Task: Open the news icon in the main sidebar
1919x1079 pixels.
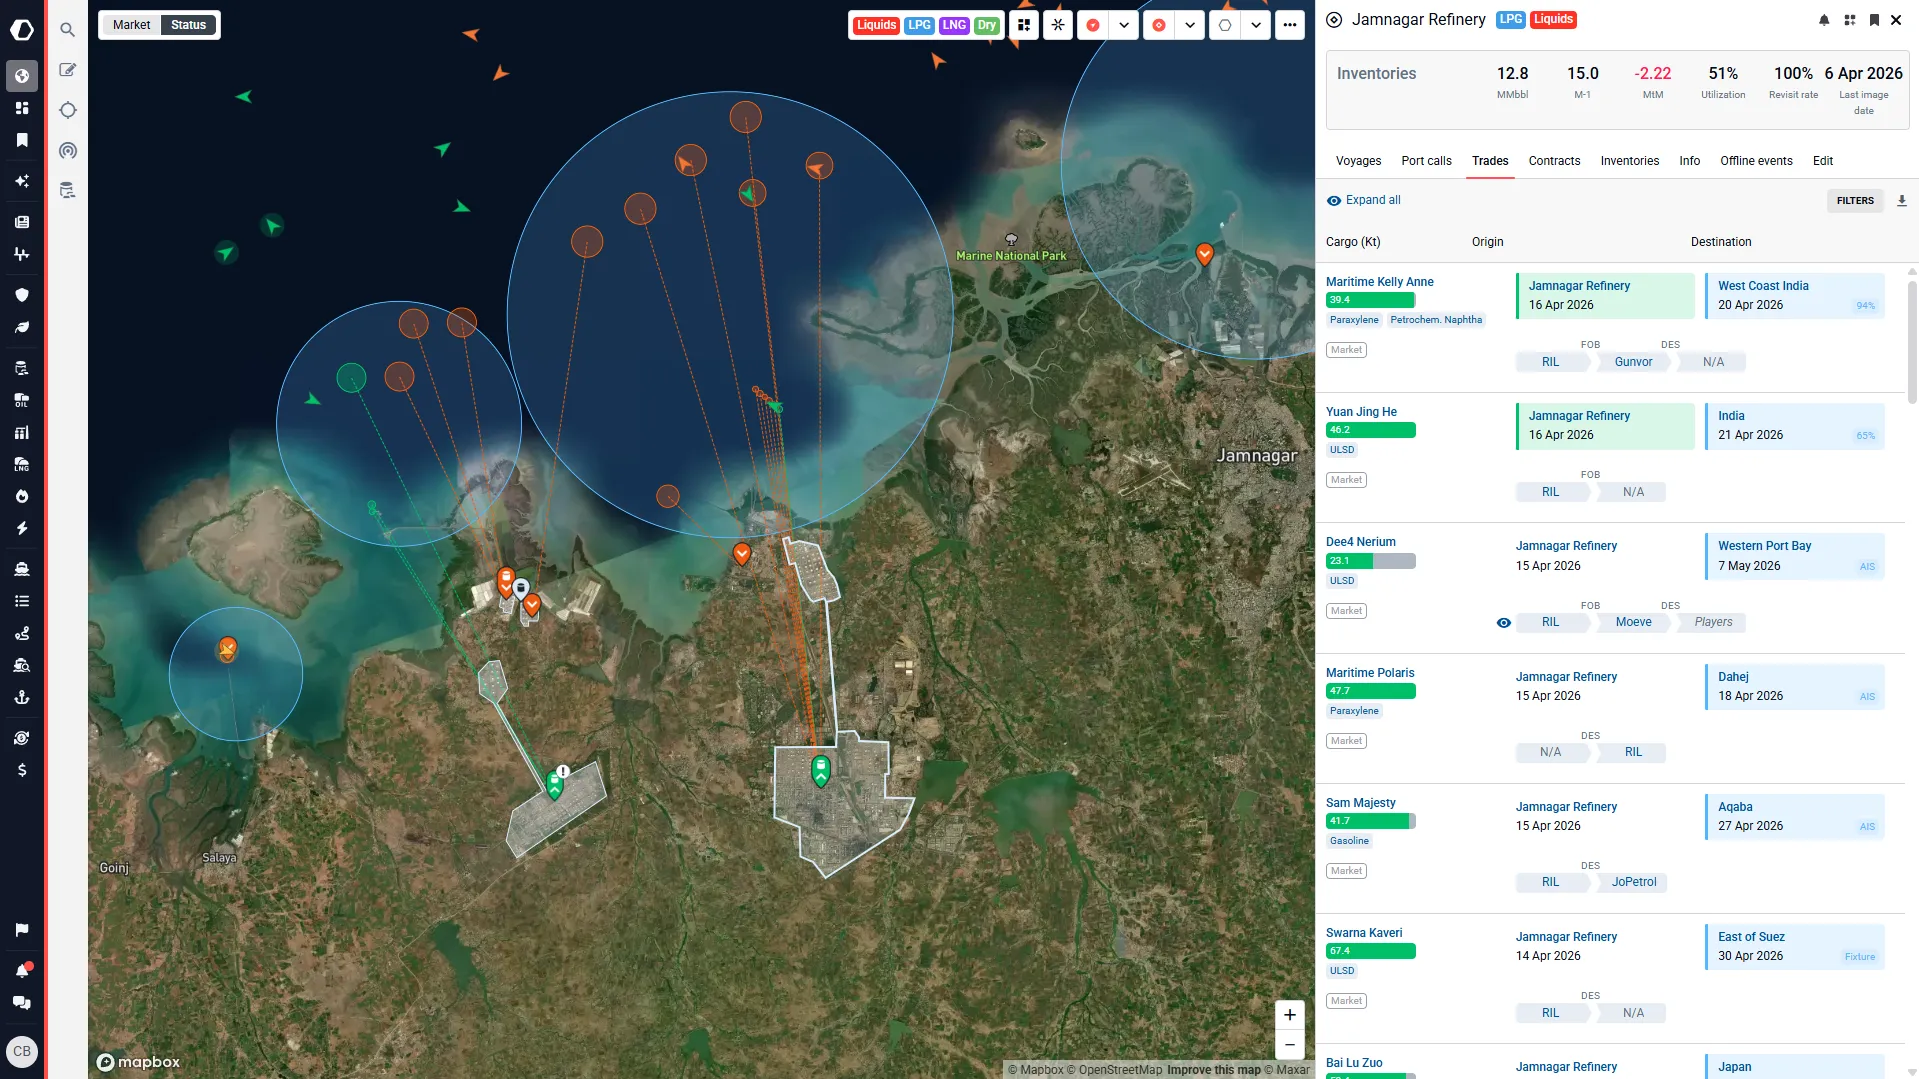Action: [x=22, y=222]
